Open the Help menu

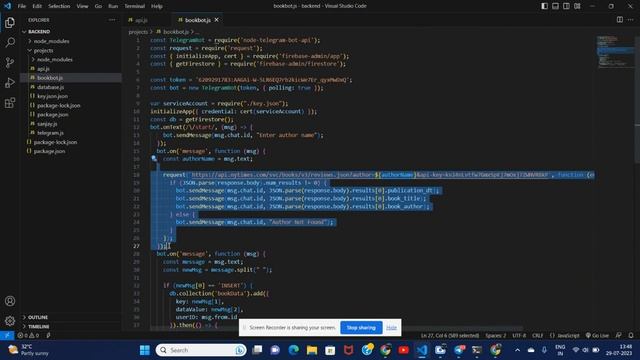pyautogui.click(x=157, y=6)
